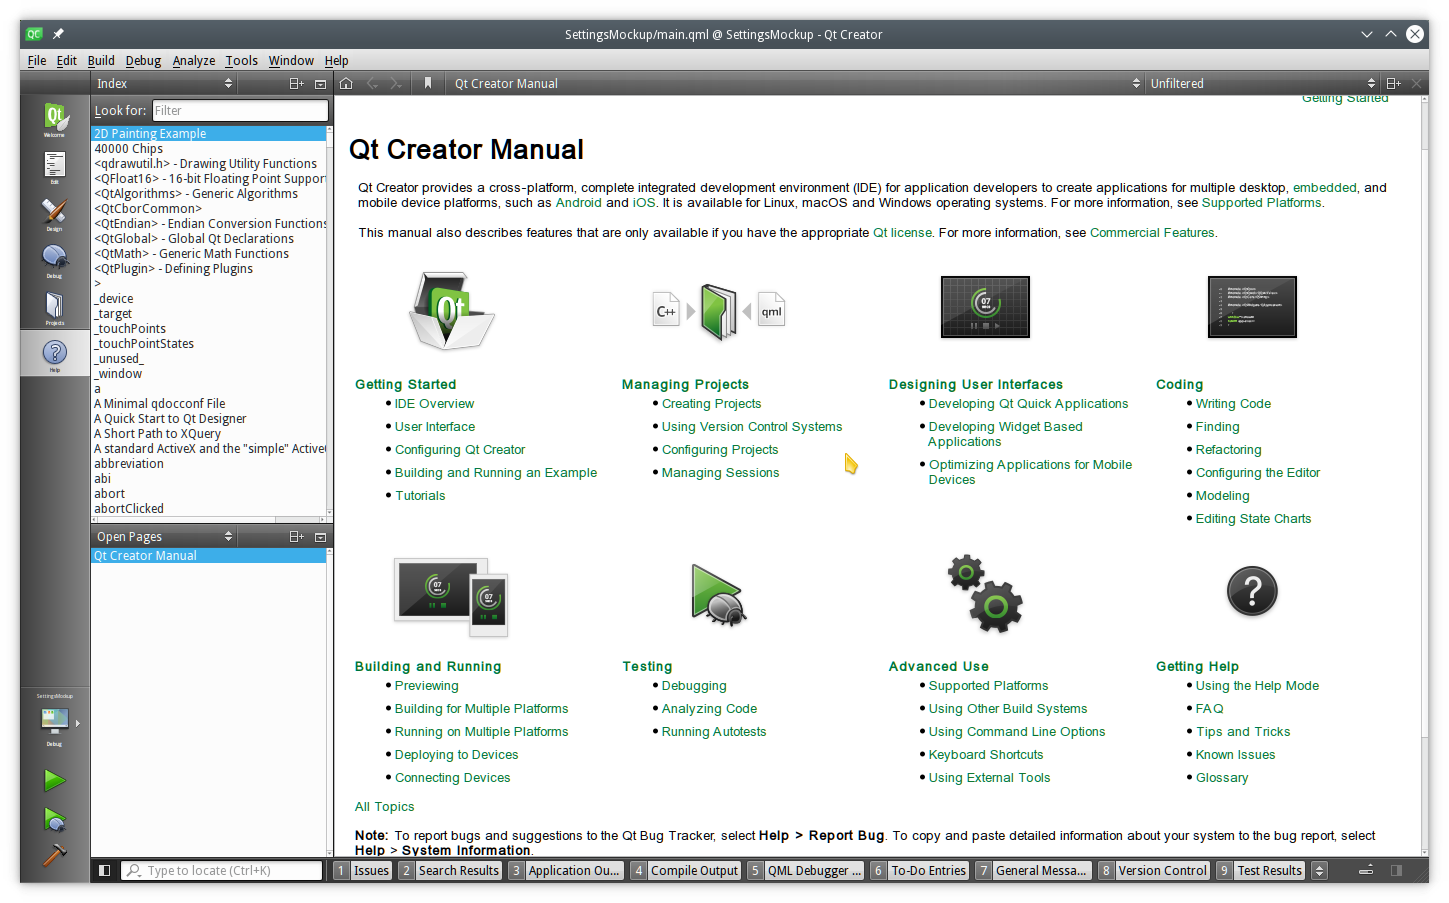
Task: Go to help Home page icon
Action: [x=346, y=84]
